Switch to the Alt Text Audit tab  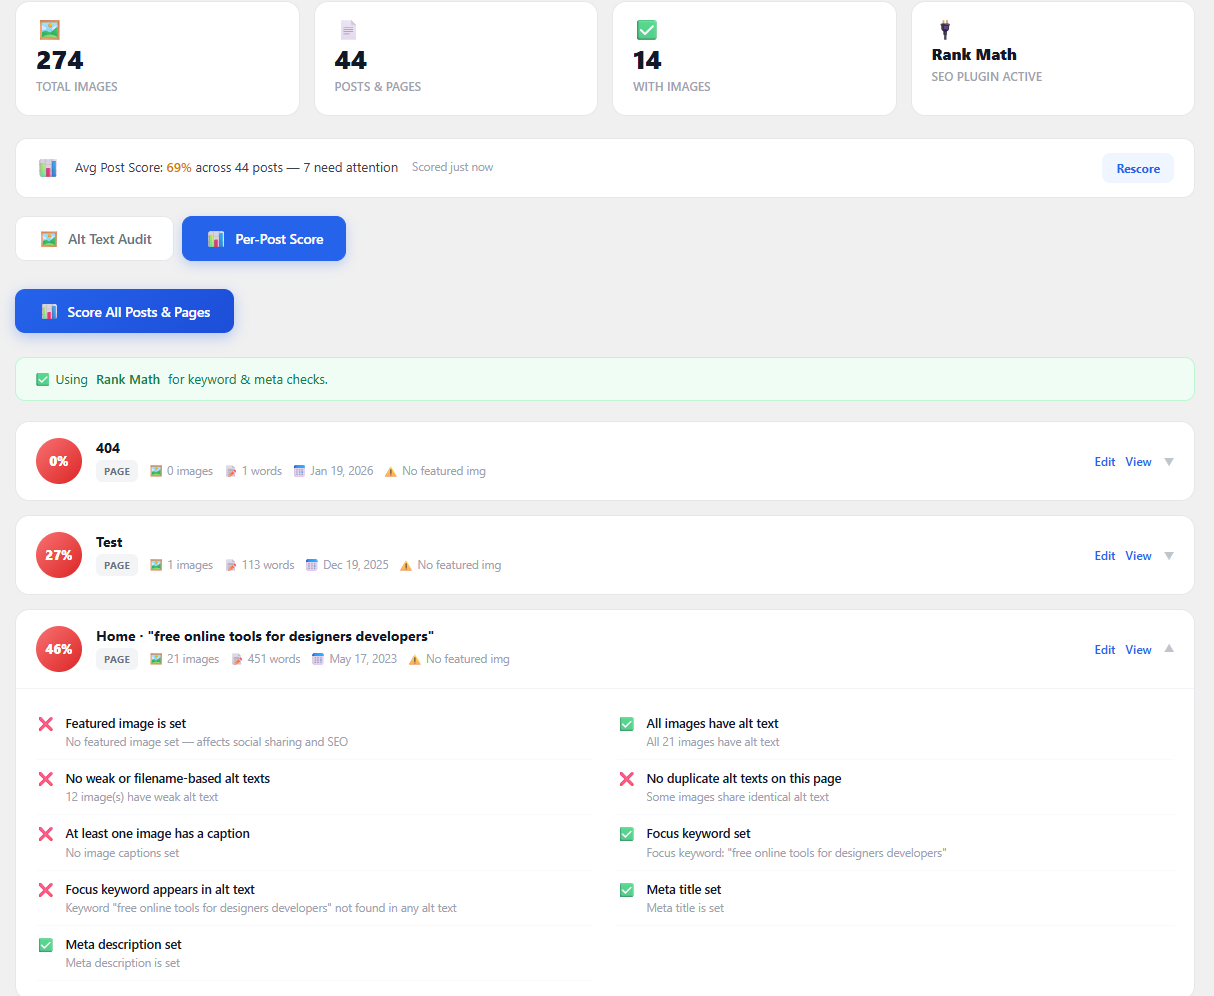coord(95,239)
